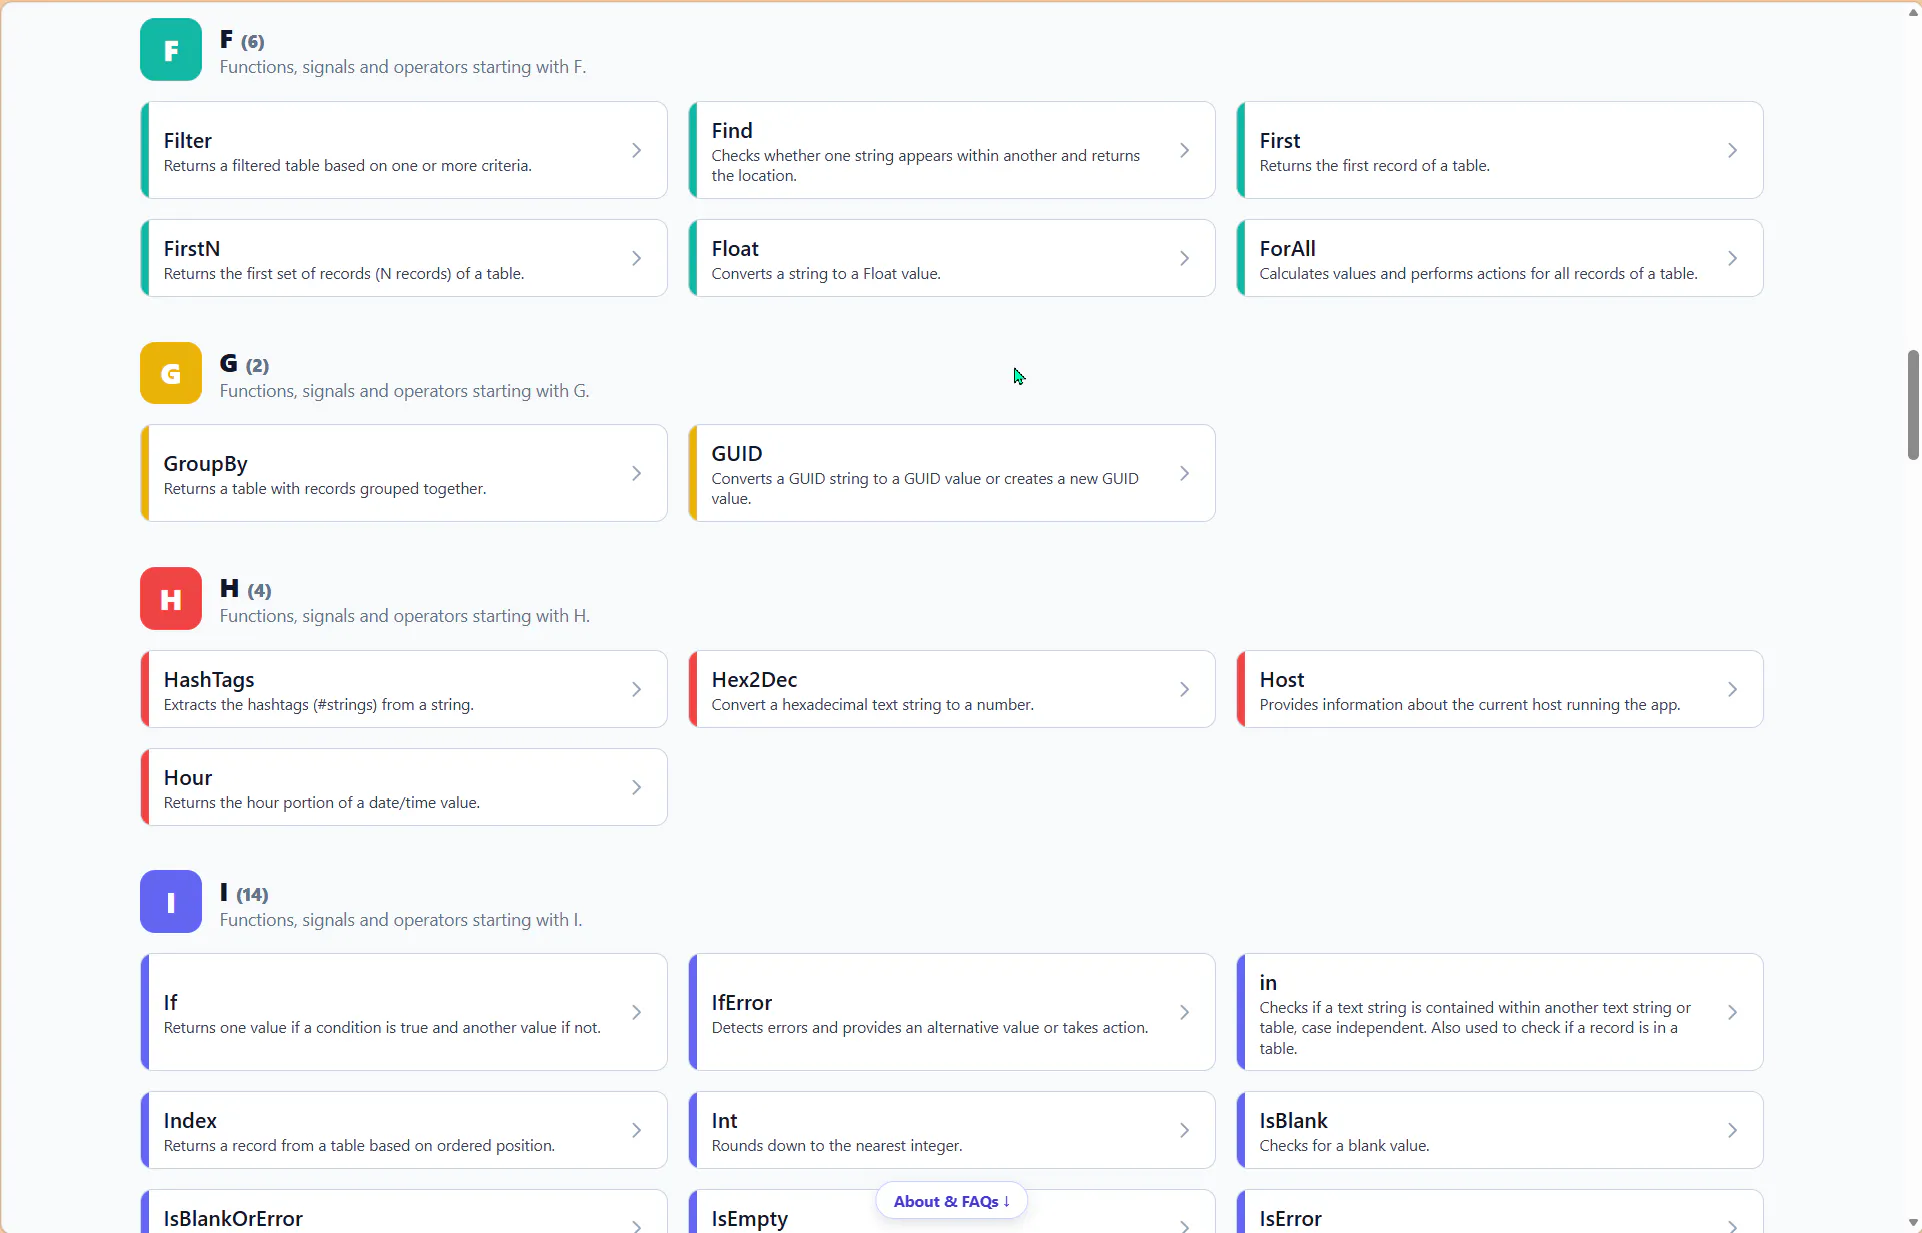Click the purple I section letter icon
1922x1233 pixels.
[171, 902]
